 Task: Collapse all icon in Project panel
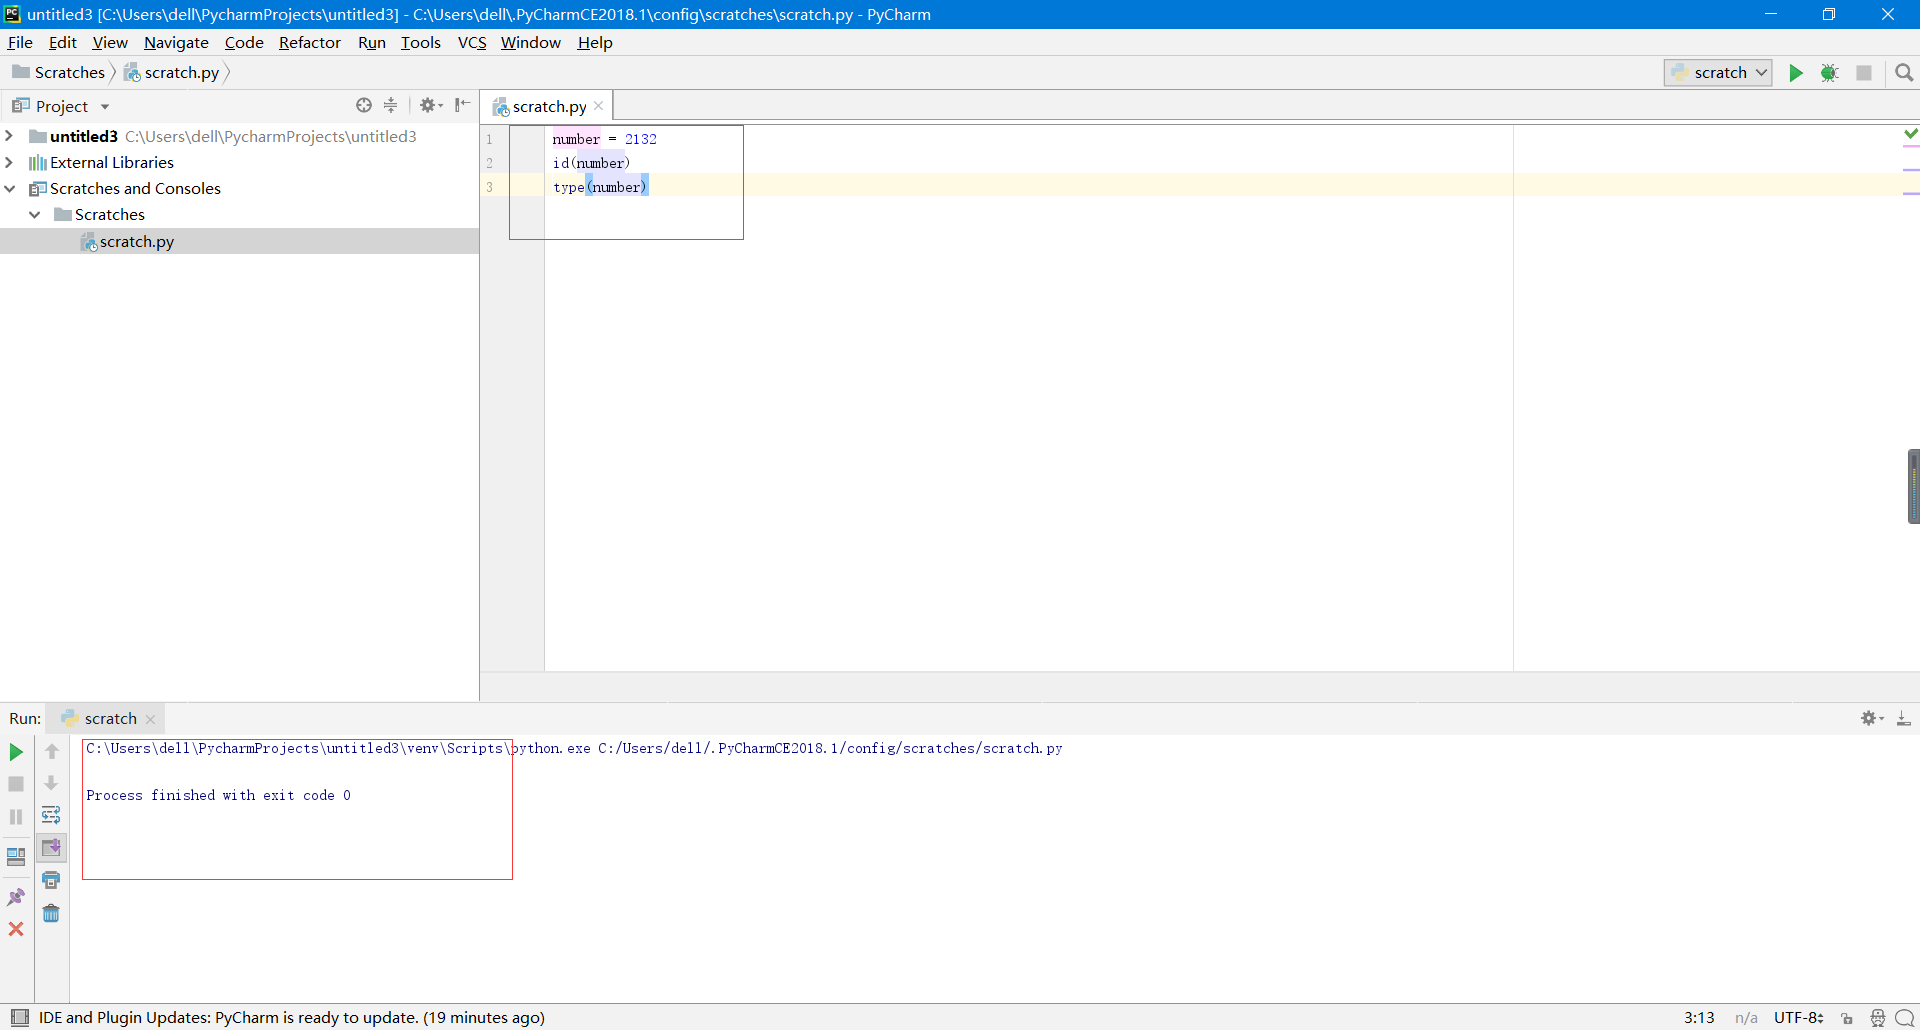coord(391,105)
